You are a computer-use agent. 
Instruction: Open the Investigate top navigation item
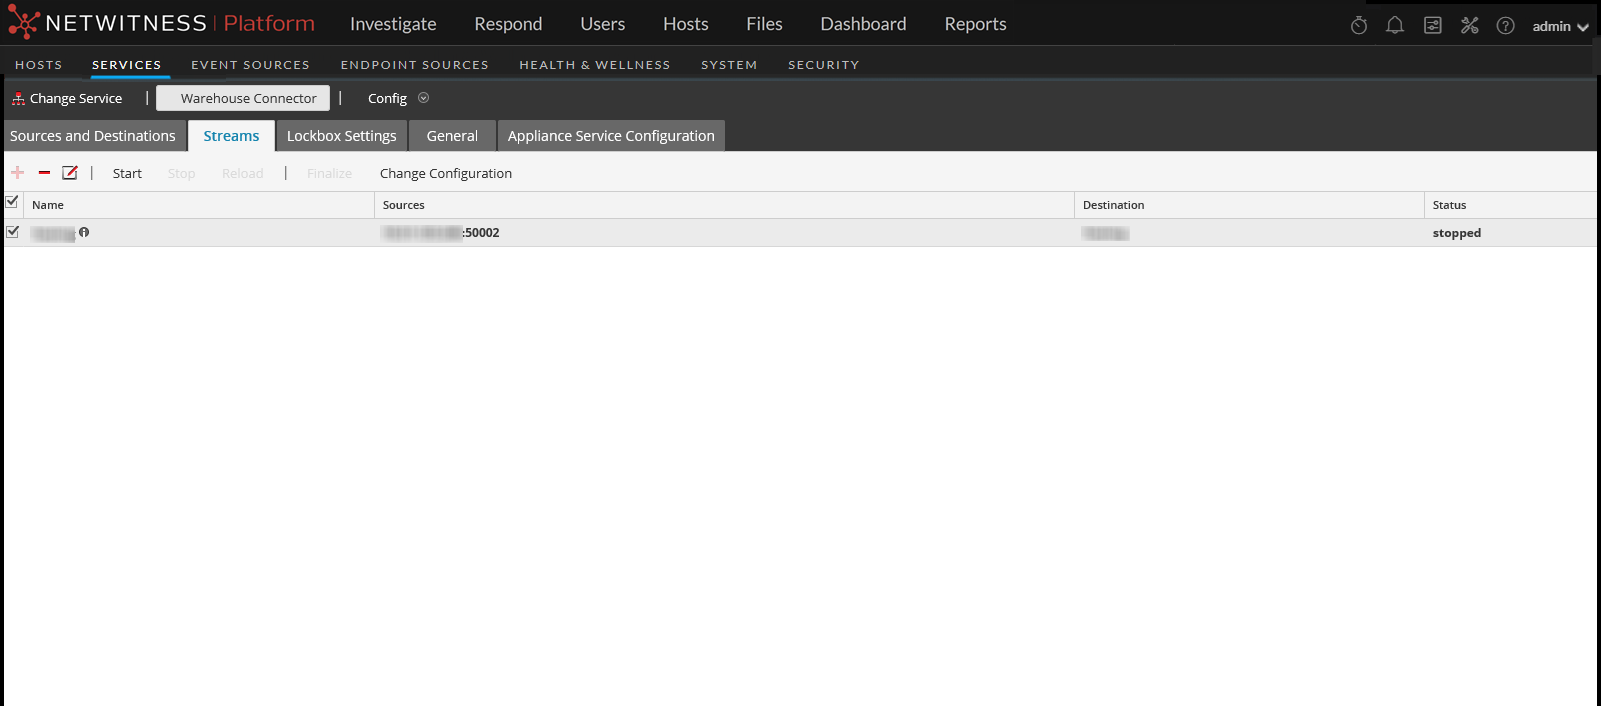click(393, 24)
